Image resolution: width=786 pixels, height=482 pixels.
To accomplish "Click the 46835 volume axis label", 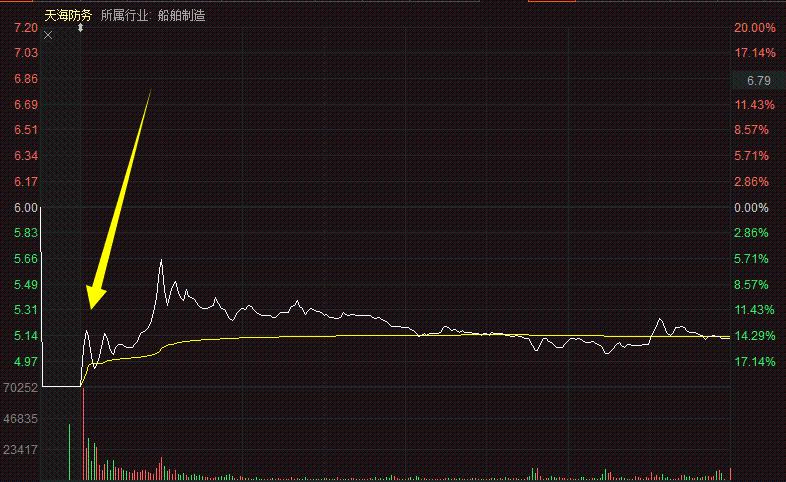I will pyautogui.click(x=21, y=419).
